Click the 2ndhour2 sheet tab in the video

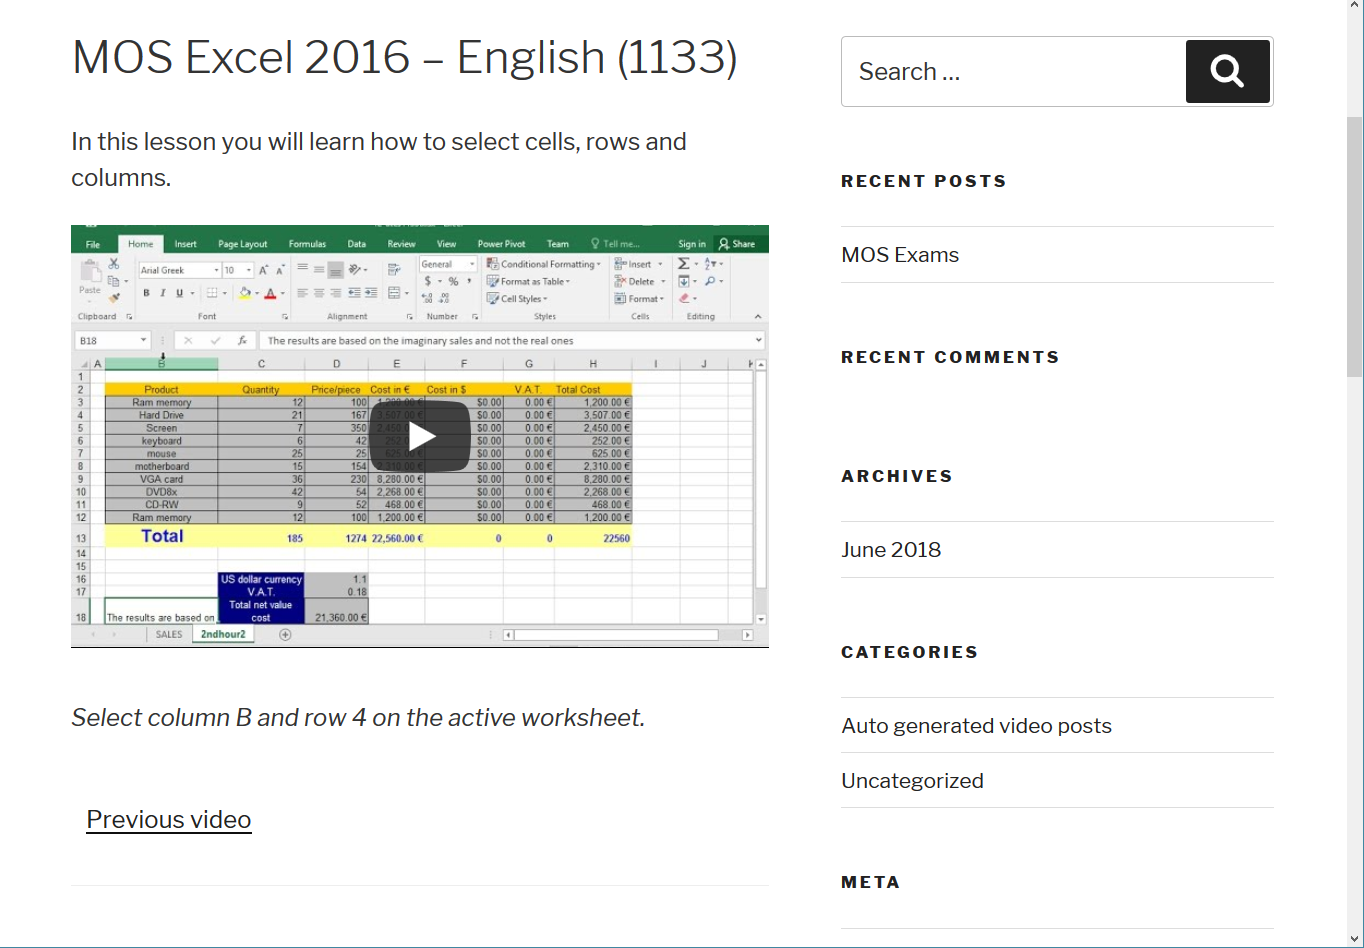223,634
